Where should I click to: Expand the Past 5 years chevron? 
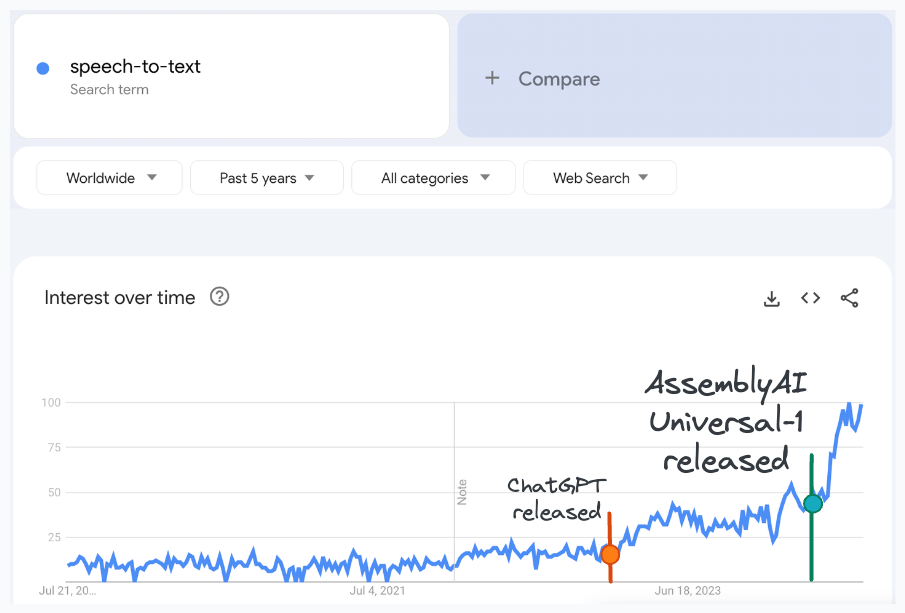click(x=312, y=177)
